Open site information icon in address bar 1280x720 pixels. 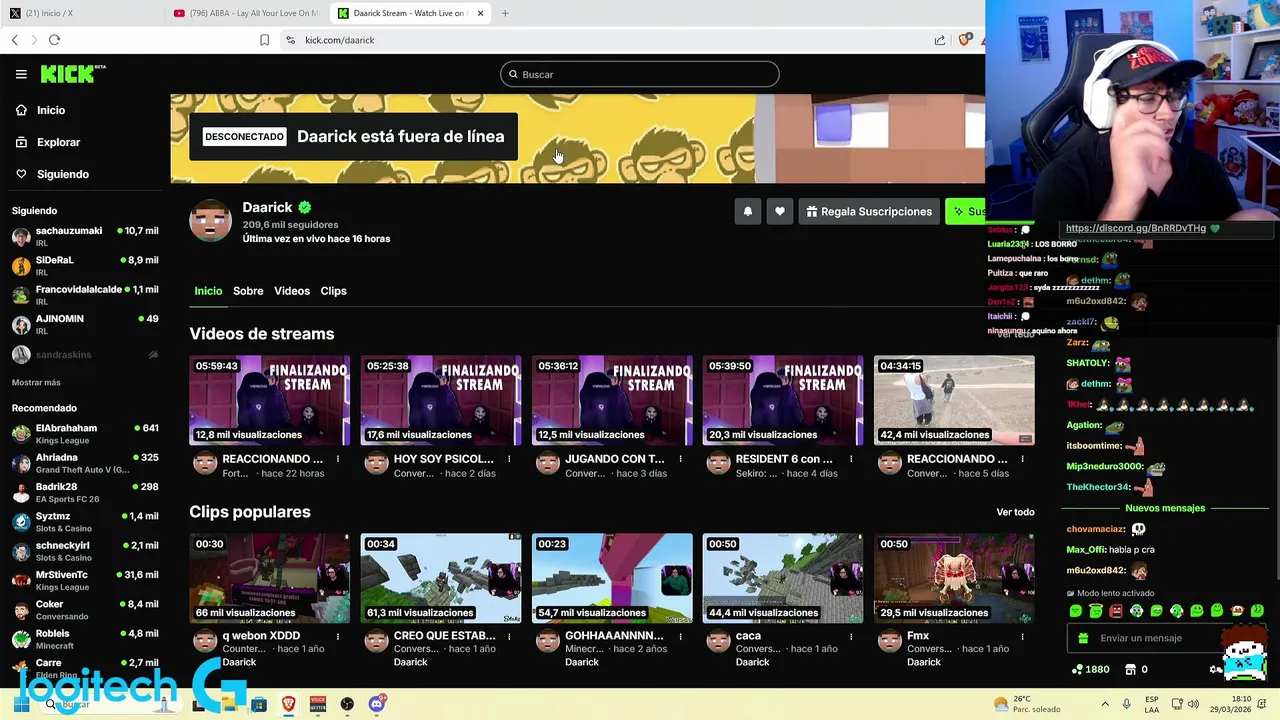coord(290,40)
